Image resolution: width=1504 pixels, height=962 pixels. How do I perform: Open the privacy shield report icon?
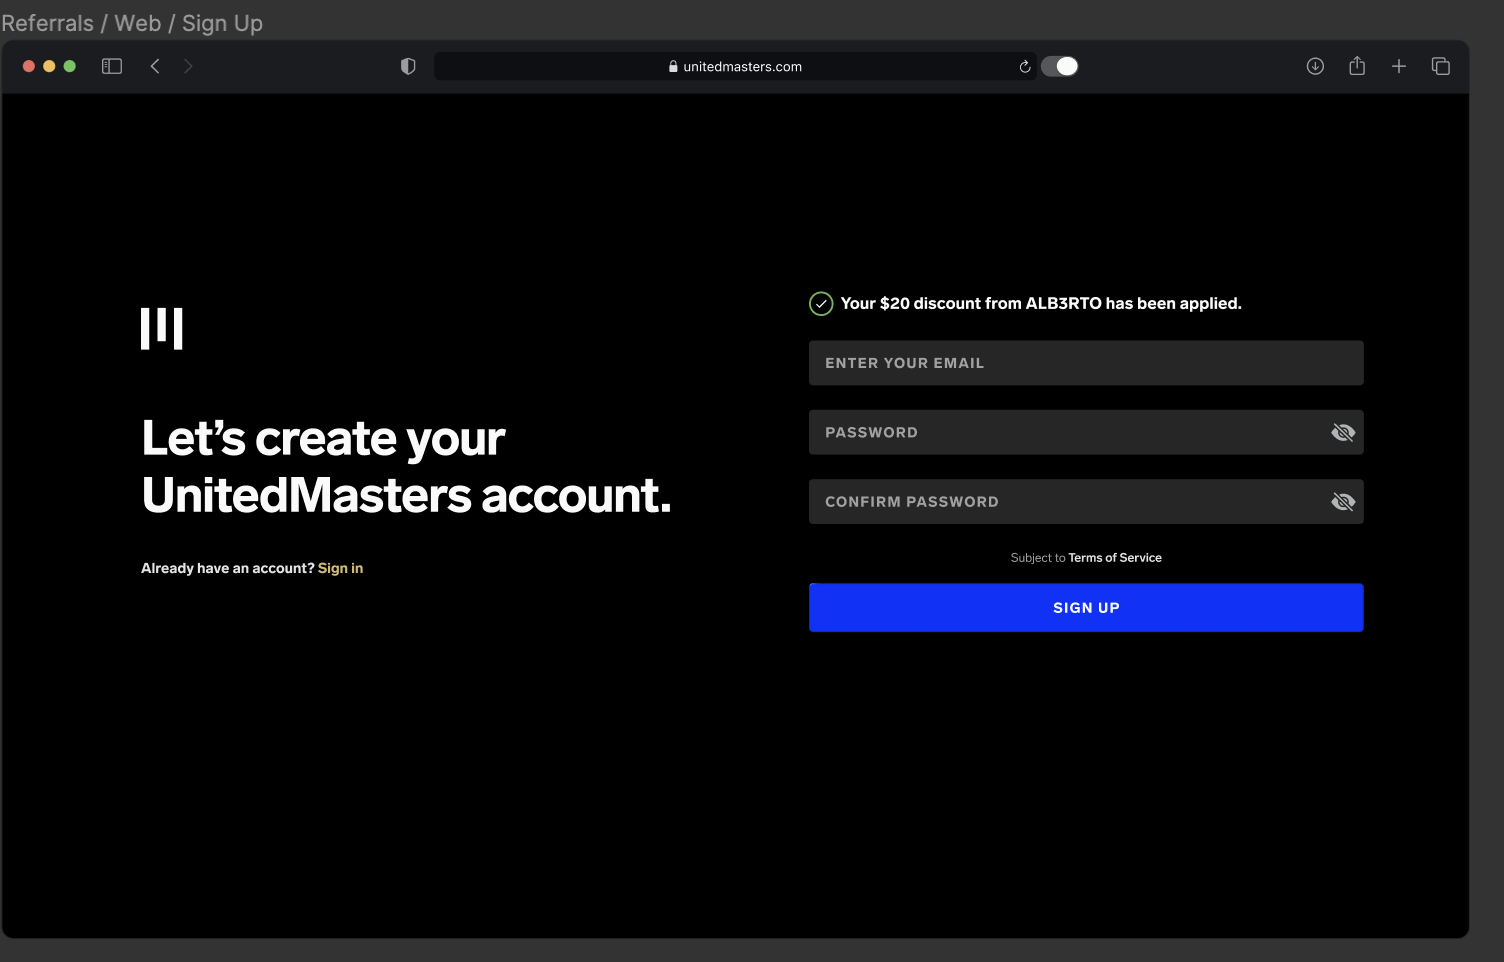[408, 66]
